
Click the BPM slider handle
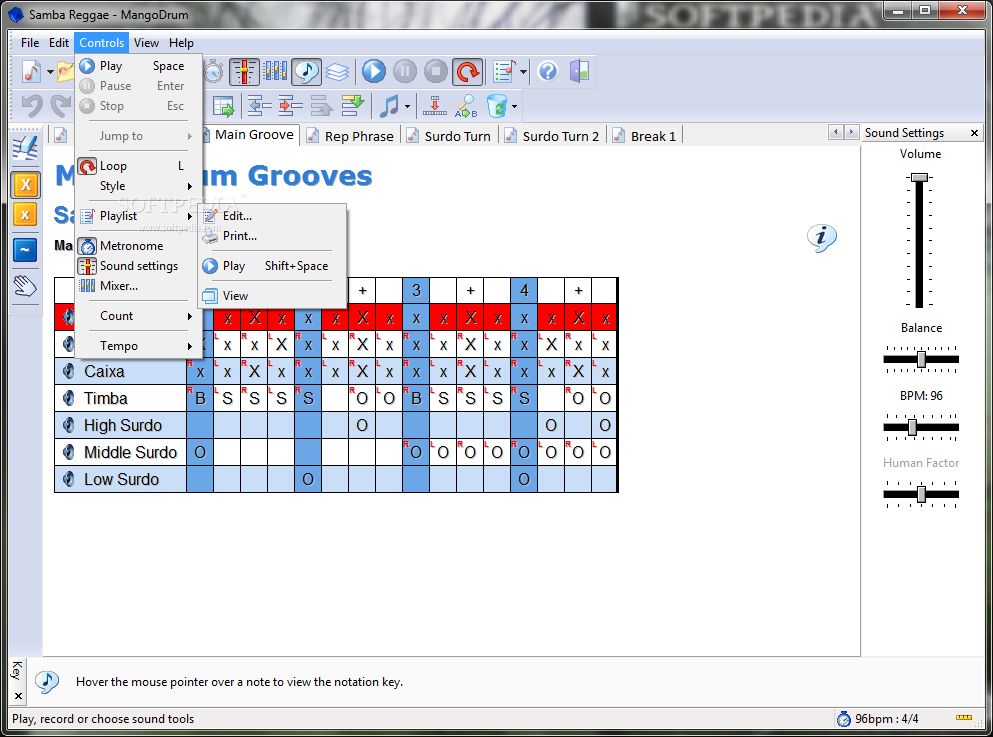pos(912,427)
